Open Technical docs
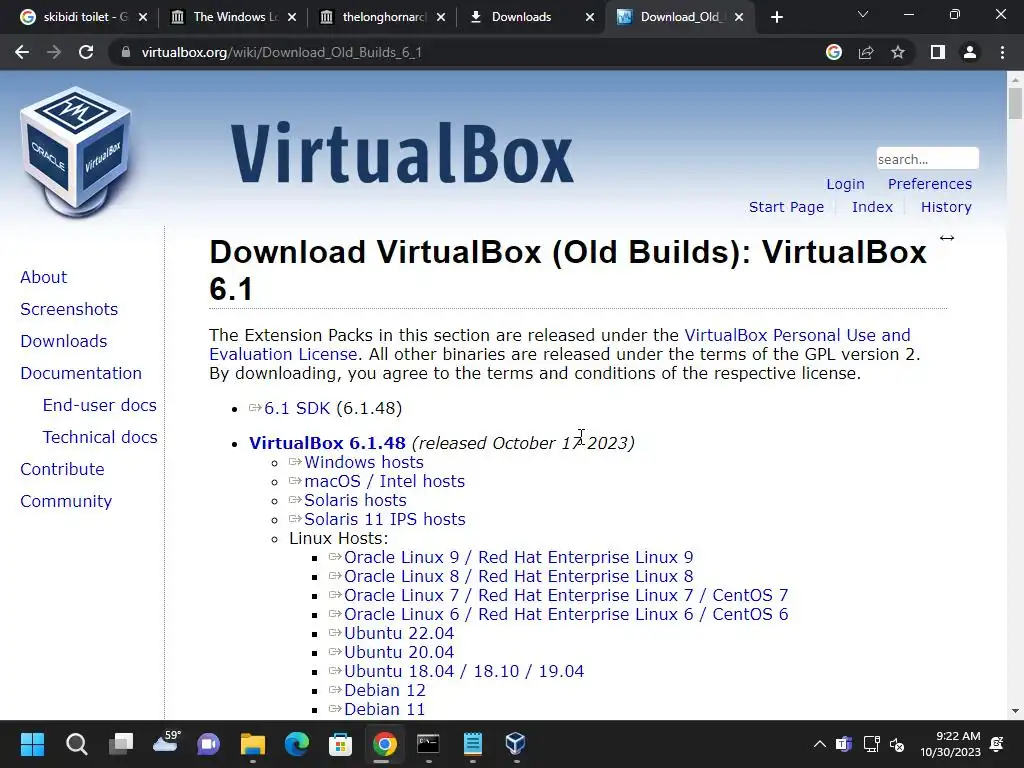 coord(100,437)
